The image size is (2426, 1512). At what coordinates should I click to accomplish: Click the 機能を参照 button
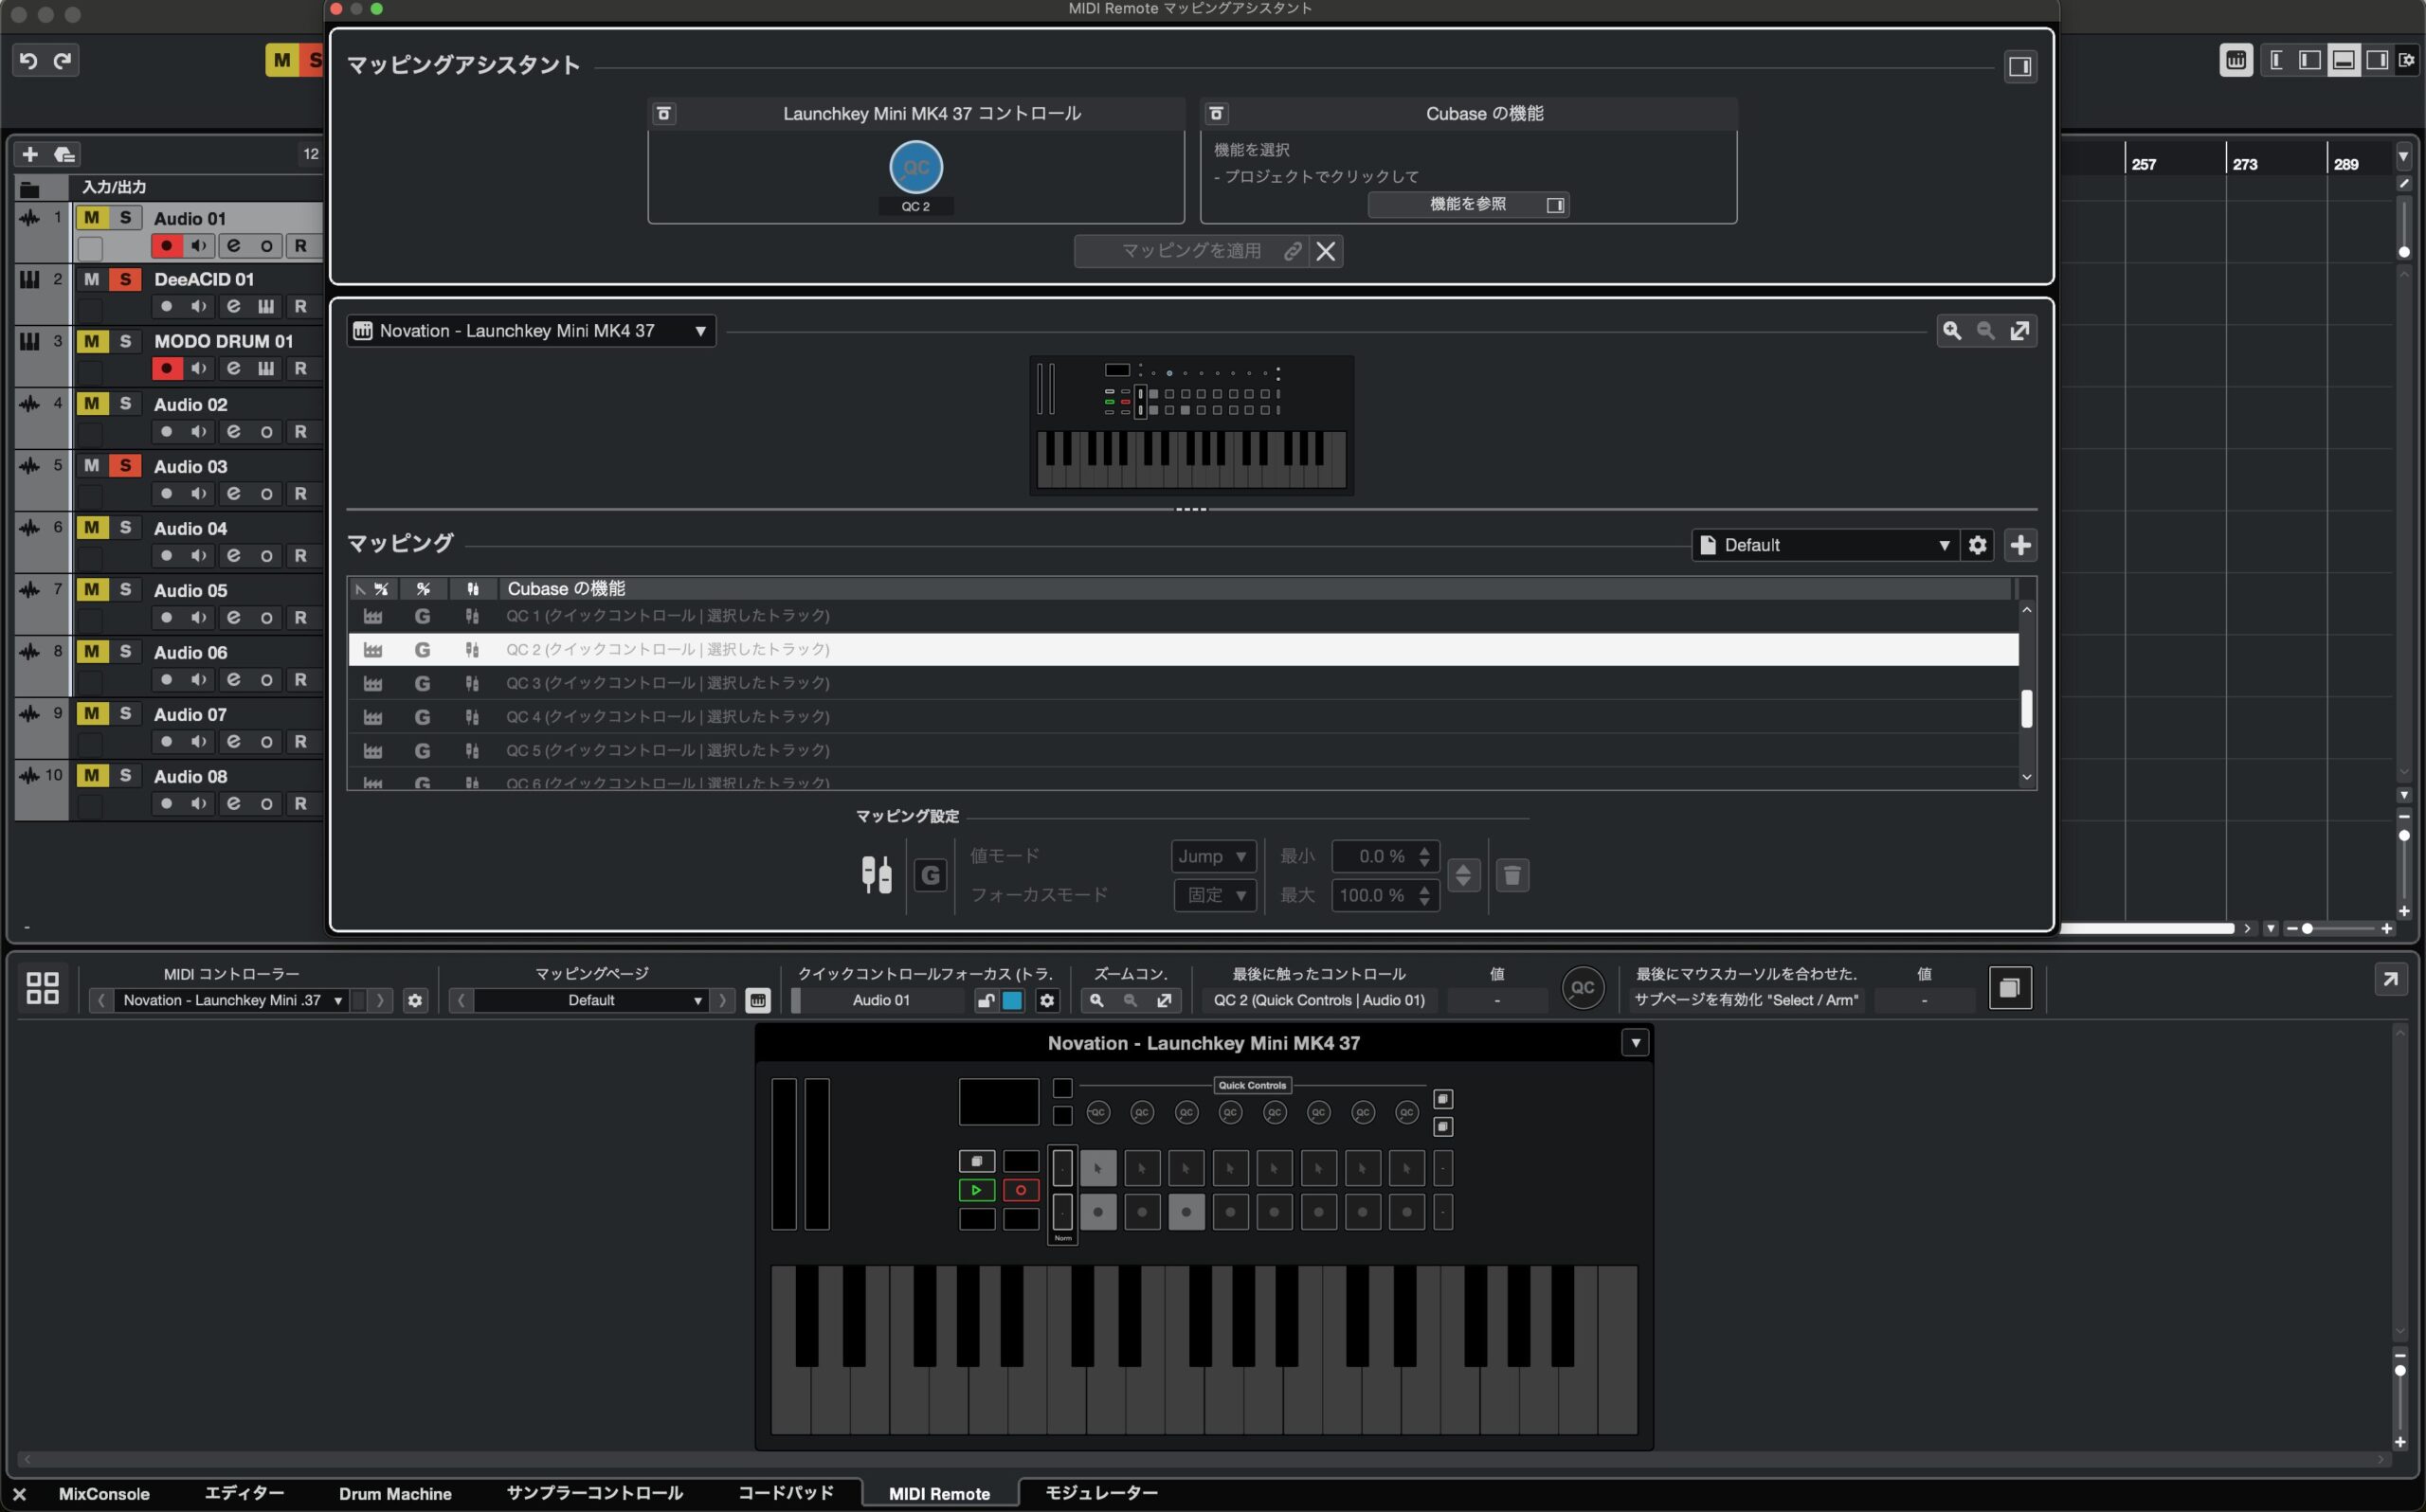[1467, 205]
